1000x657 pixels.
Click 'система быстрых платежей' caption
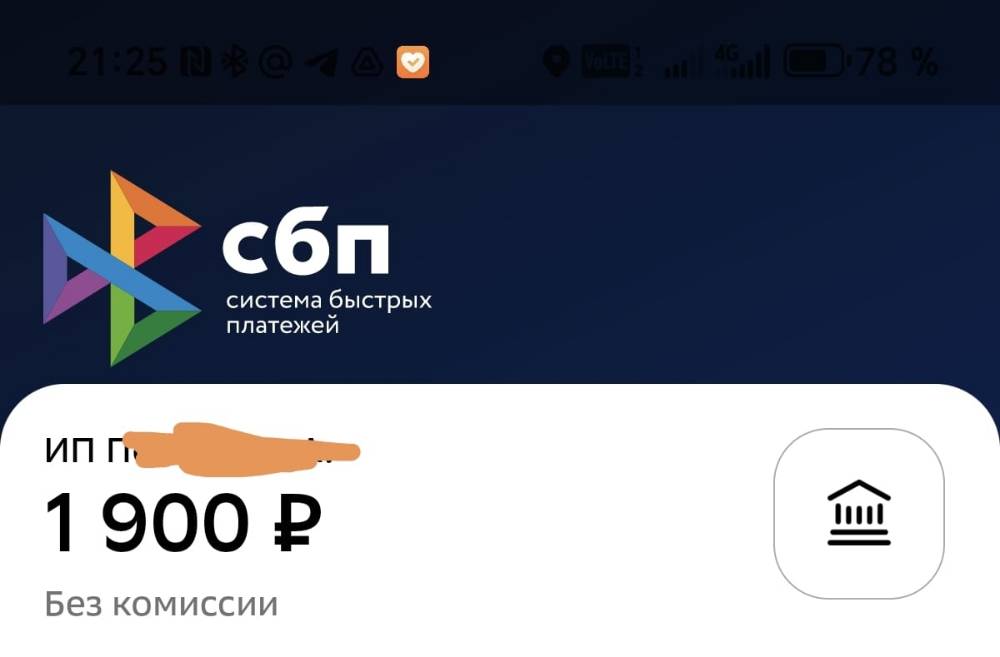[329, 313]
